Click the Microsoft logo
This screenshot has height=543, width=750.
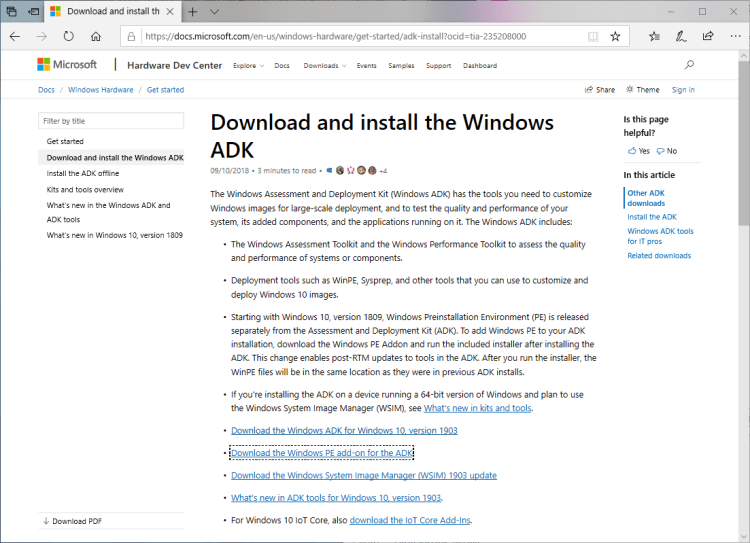coord(67,65)
